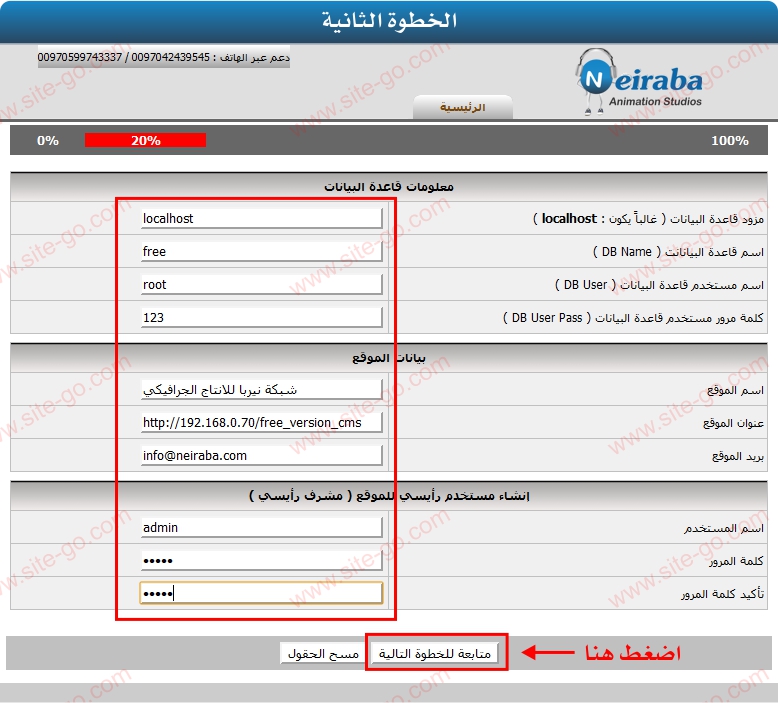Image resolution: width=778 pixels, height=703 pixels.
Task: Click the red اضغط هنا label
Action: 632,653
